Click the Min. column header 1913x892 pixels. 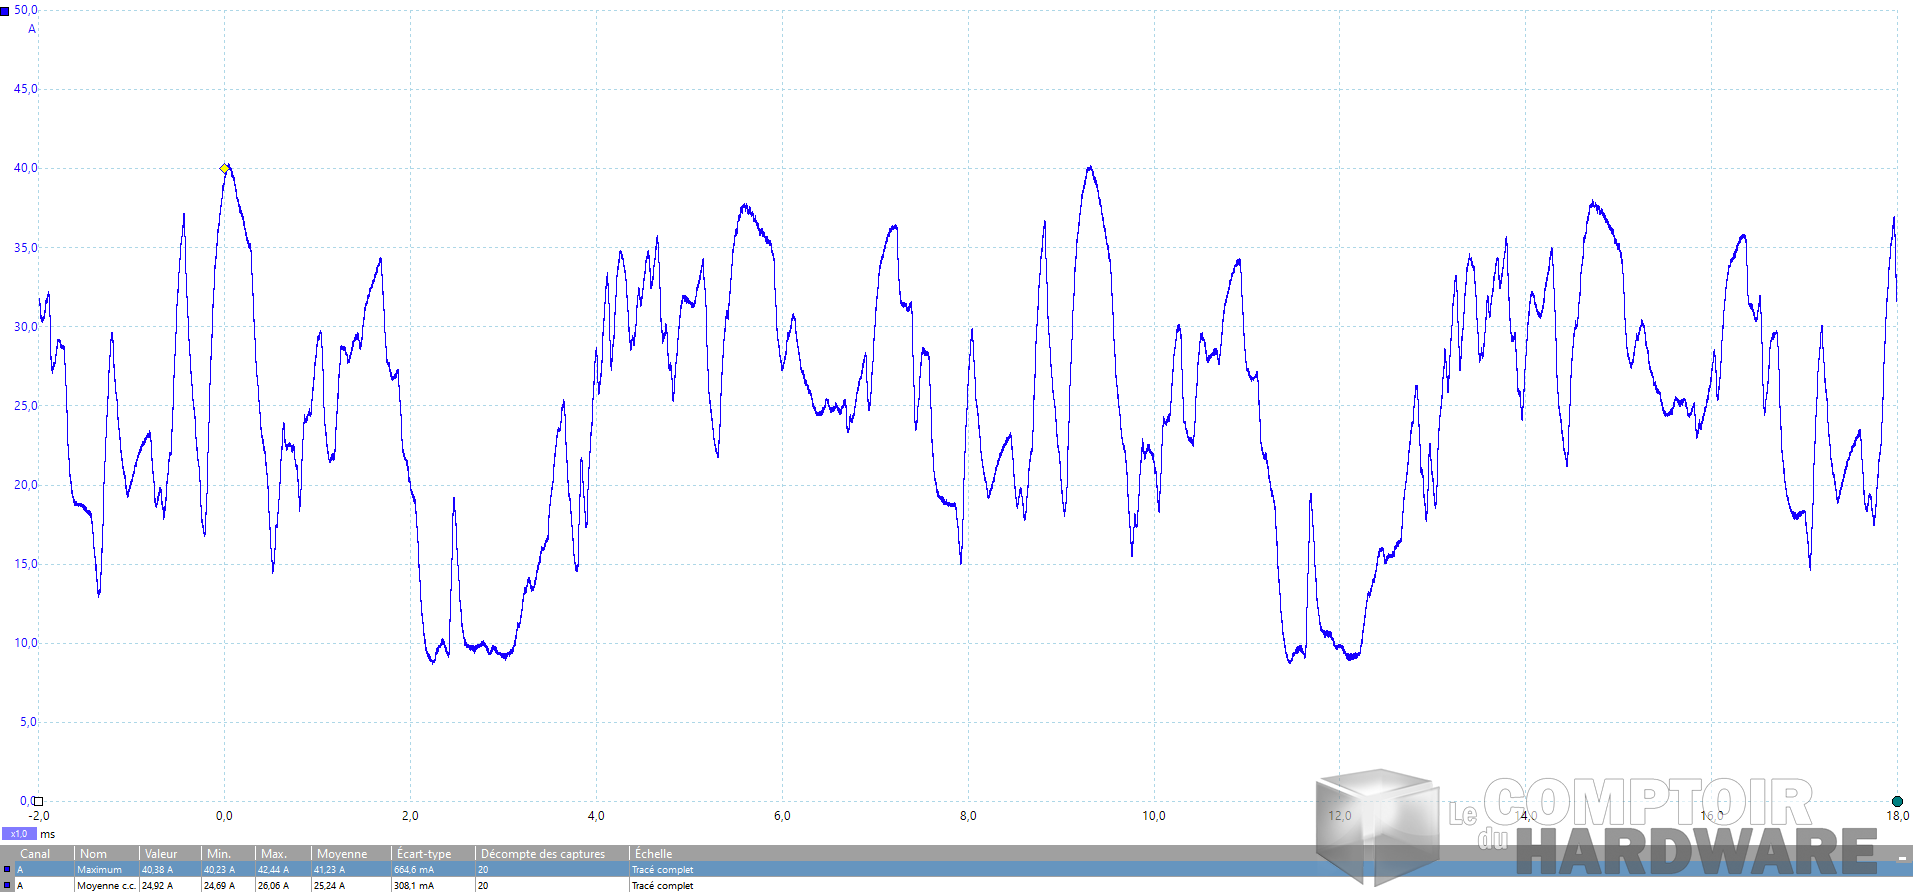point(219,854)
